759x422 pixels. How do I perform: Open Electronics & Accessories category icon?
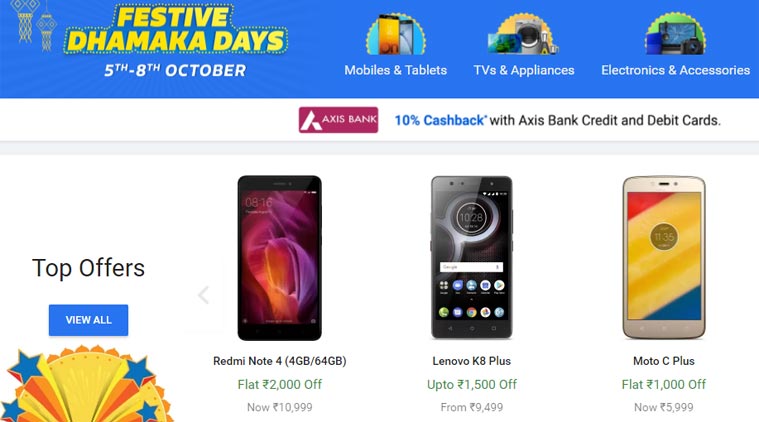point(675,34)
